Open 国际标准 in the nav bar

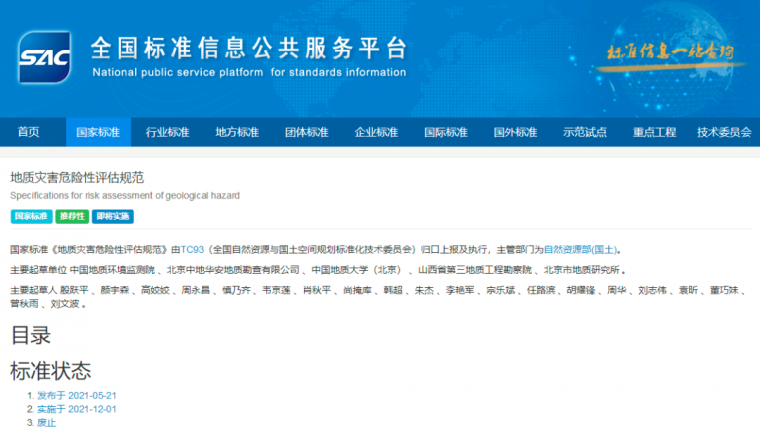(445, 132)
